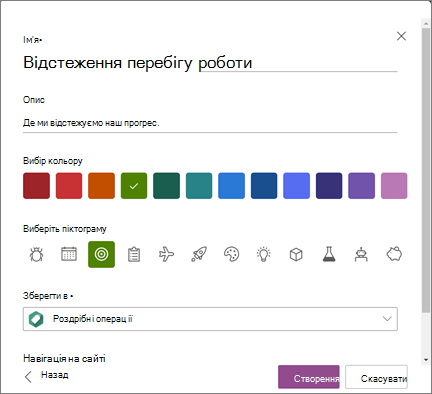Pick the cube icon
The width and height of the screenshot is (432, 394).
tap(296, 255)
